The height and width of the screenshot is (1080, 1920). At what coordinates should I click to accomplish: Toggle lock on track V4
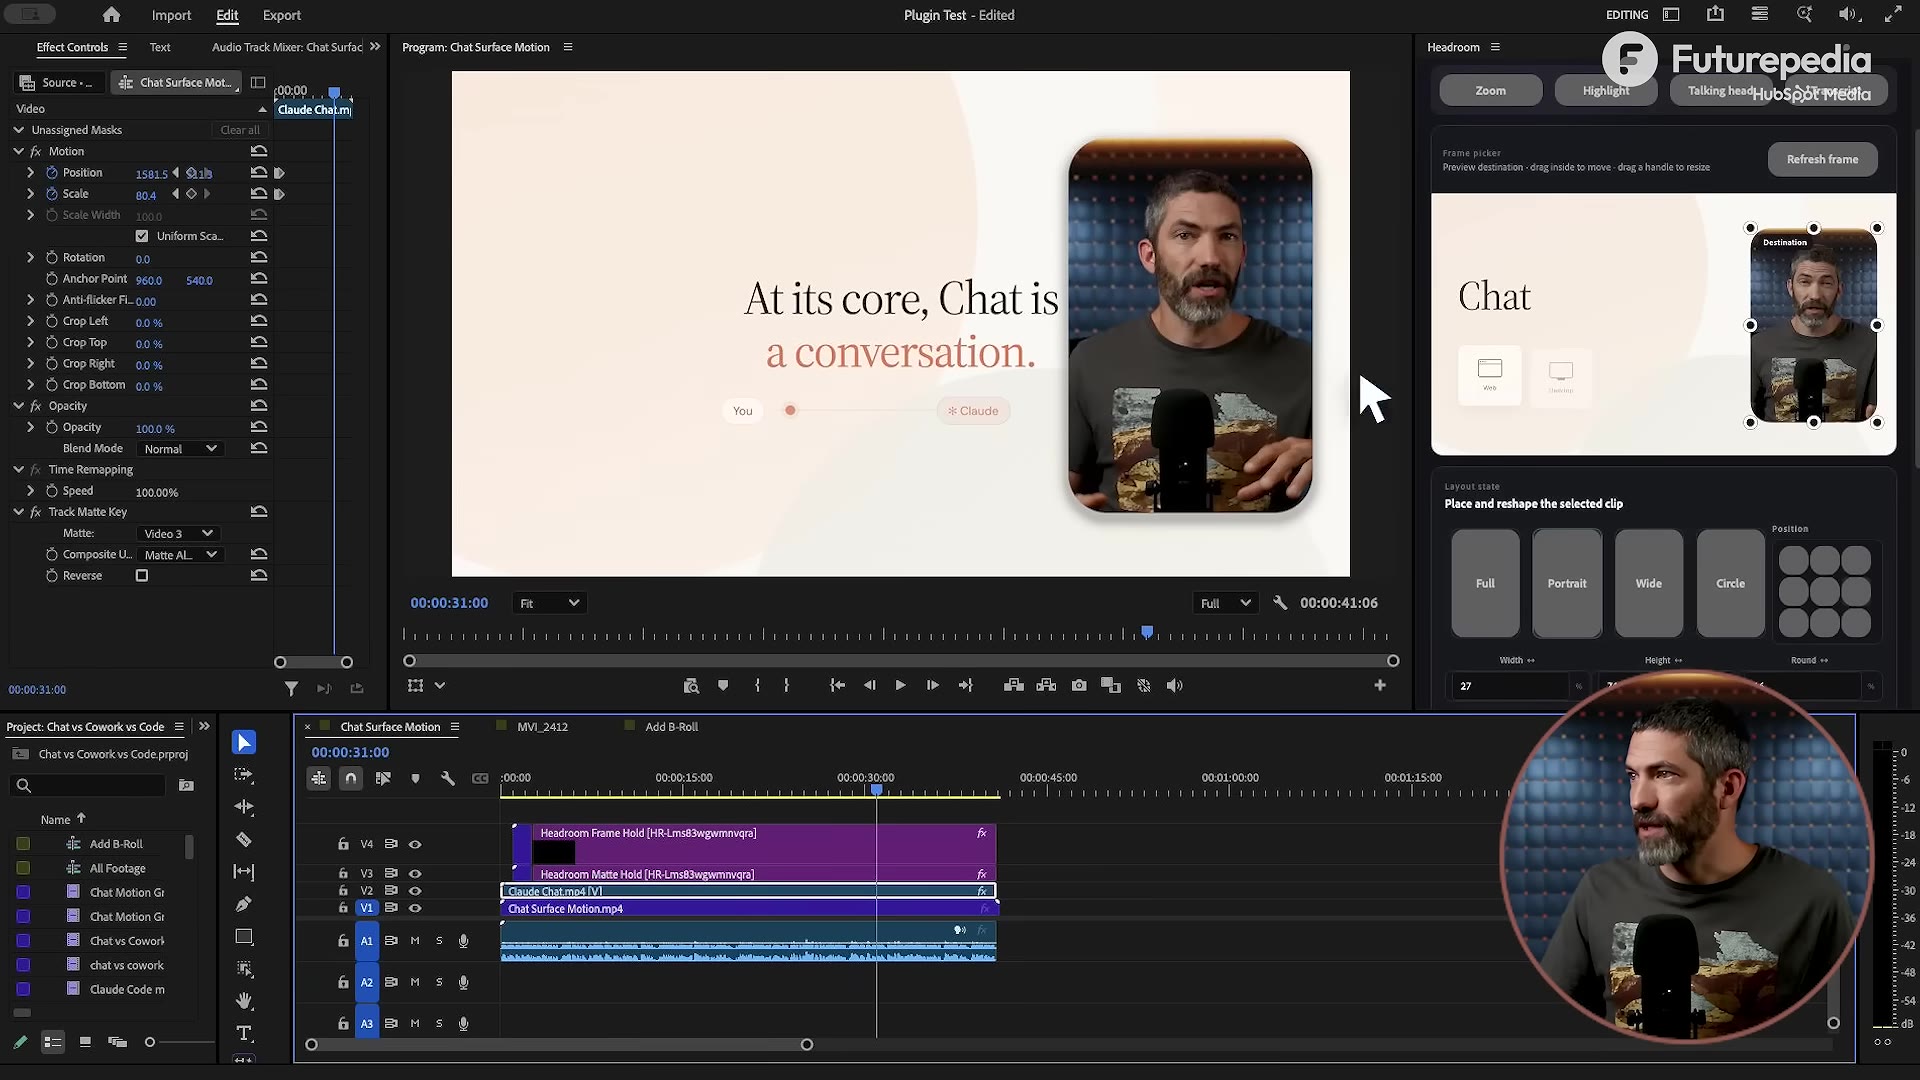pyautogui.click(x=343, y=844)
